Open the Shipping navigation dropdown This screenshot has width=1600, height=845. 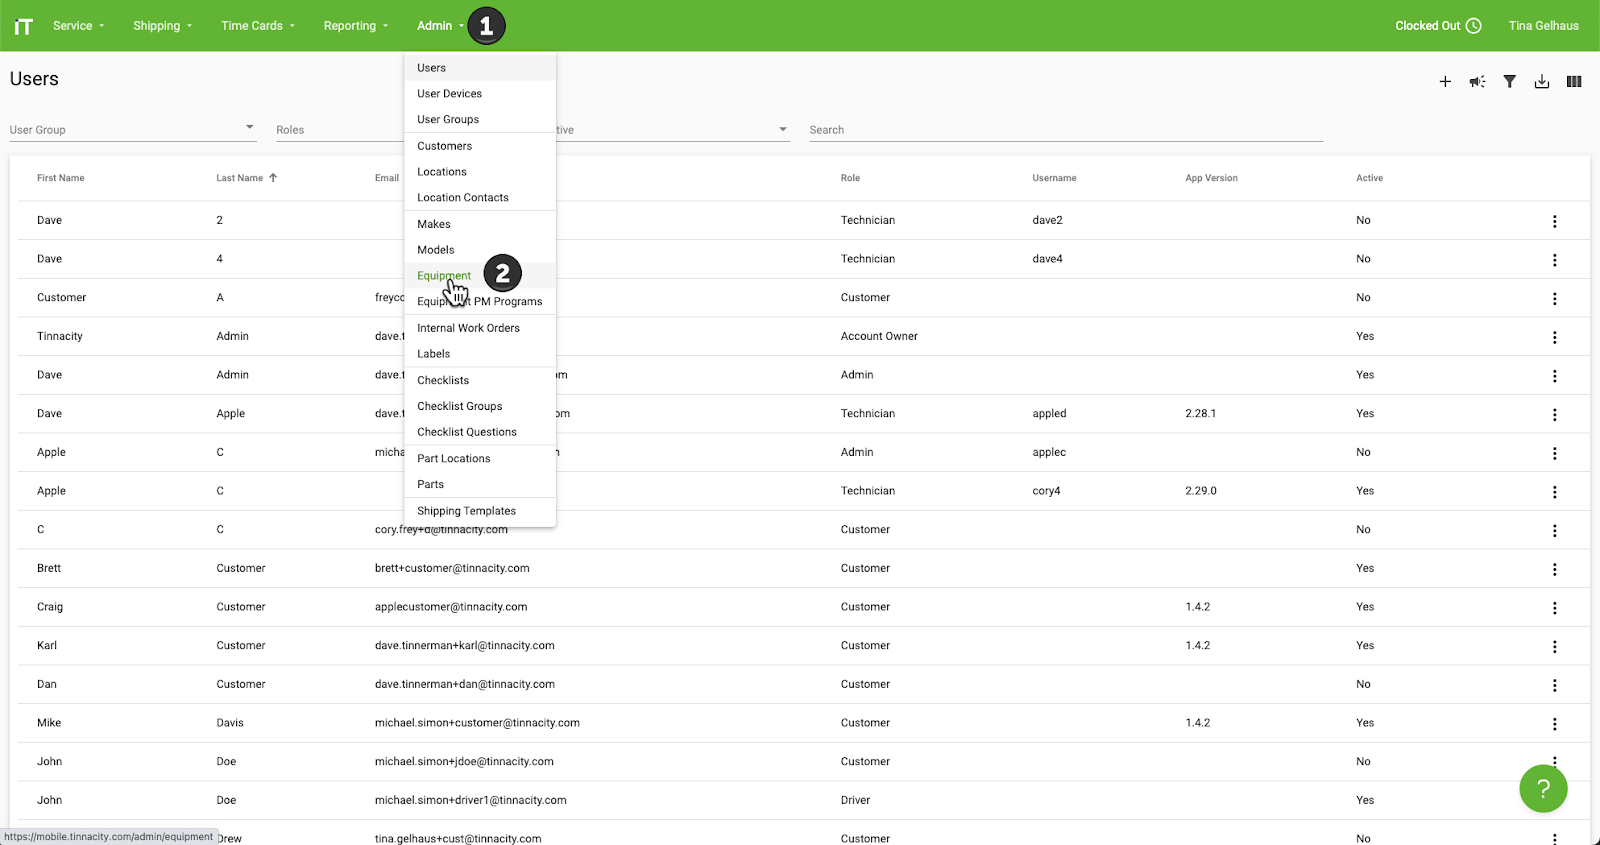tap(162, 26)
